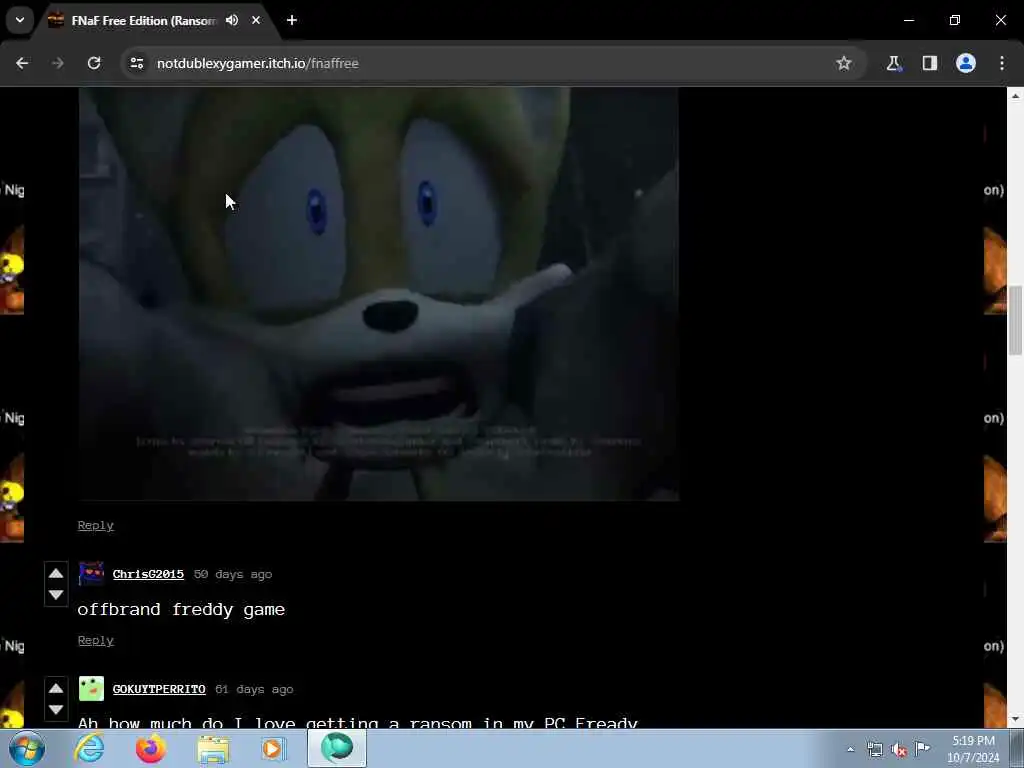Restore down the browser window
Image resolution: width=1024 pixels, height=768 pixels.
(955, 20)
